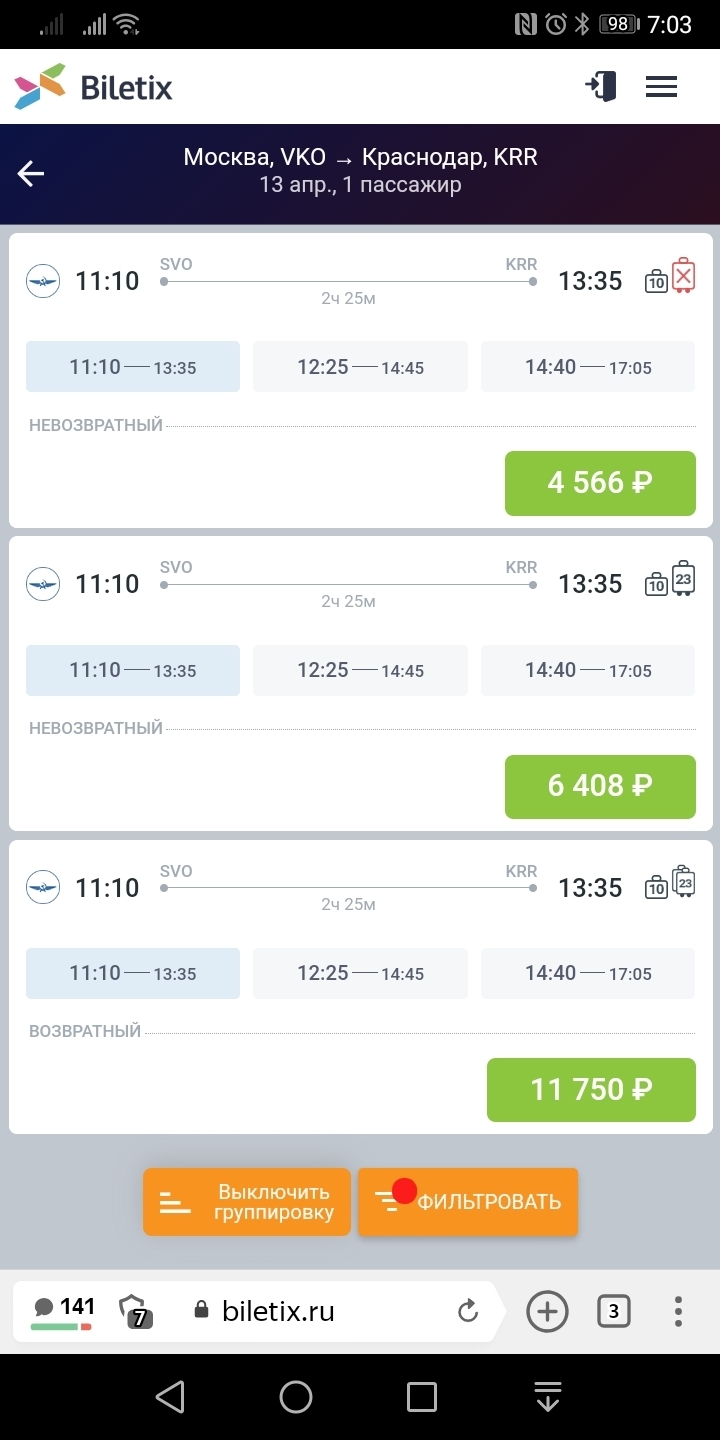Expand the ВОЗВРАТНЫЙ fare details
Screen dimensions: 720x1440
(x=85, y=1031)
